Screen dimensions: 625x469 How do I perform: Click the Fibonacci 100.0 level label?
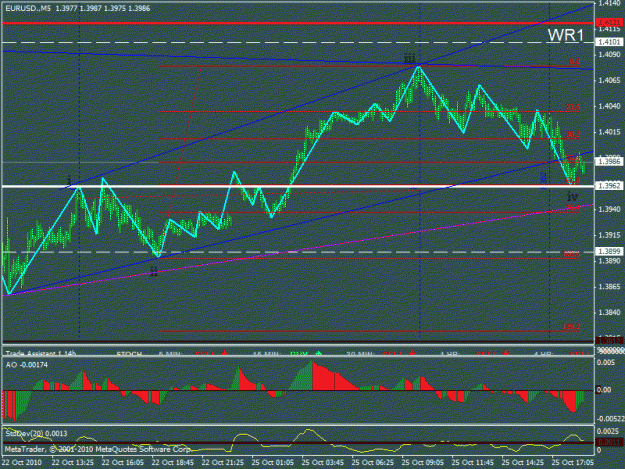571,254
